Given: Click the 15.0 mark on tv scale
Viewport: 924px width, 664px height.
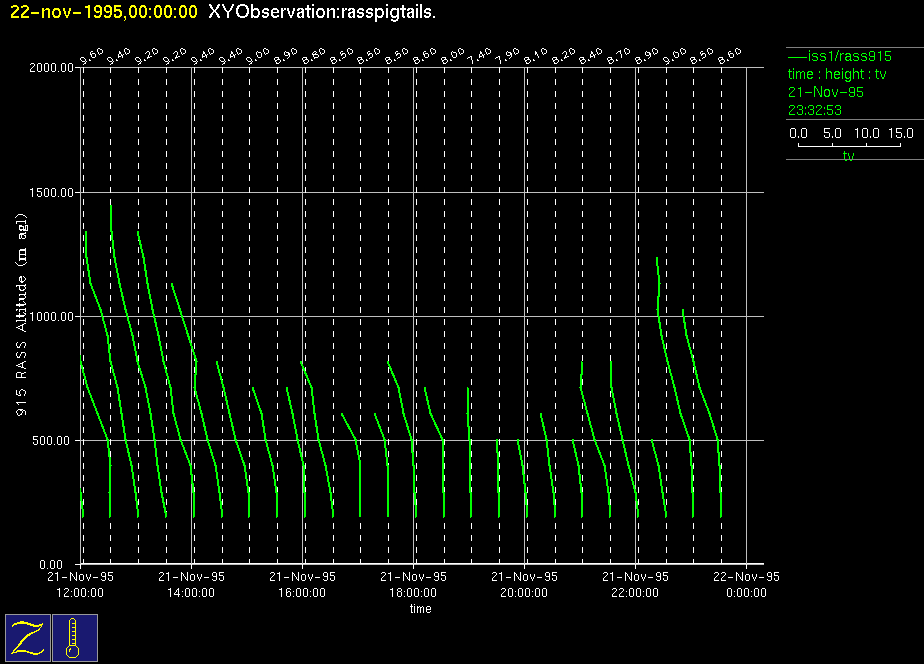Looking at the screenshot, I should click(900, 133).
